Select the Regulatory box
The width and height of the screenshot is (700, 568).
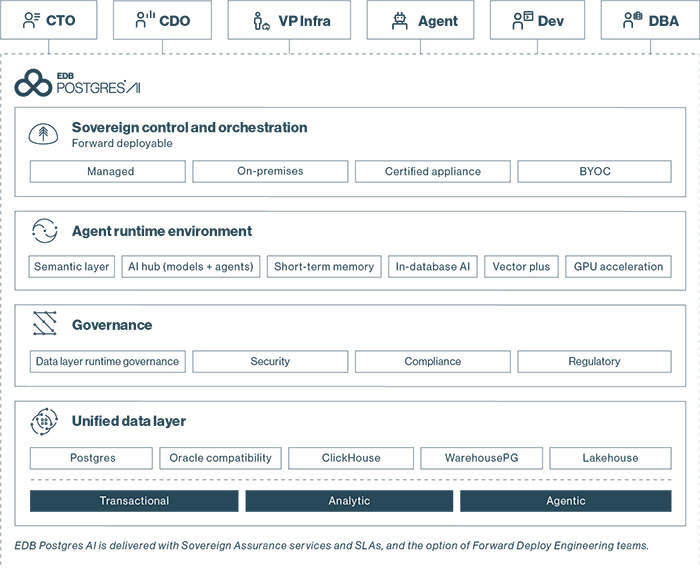pos(594,362)
